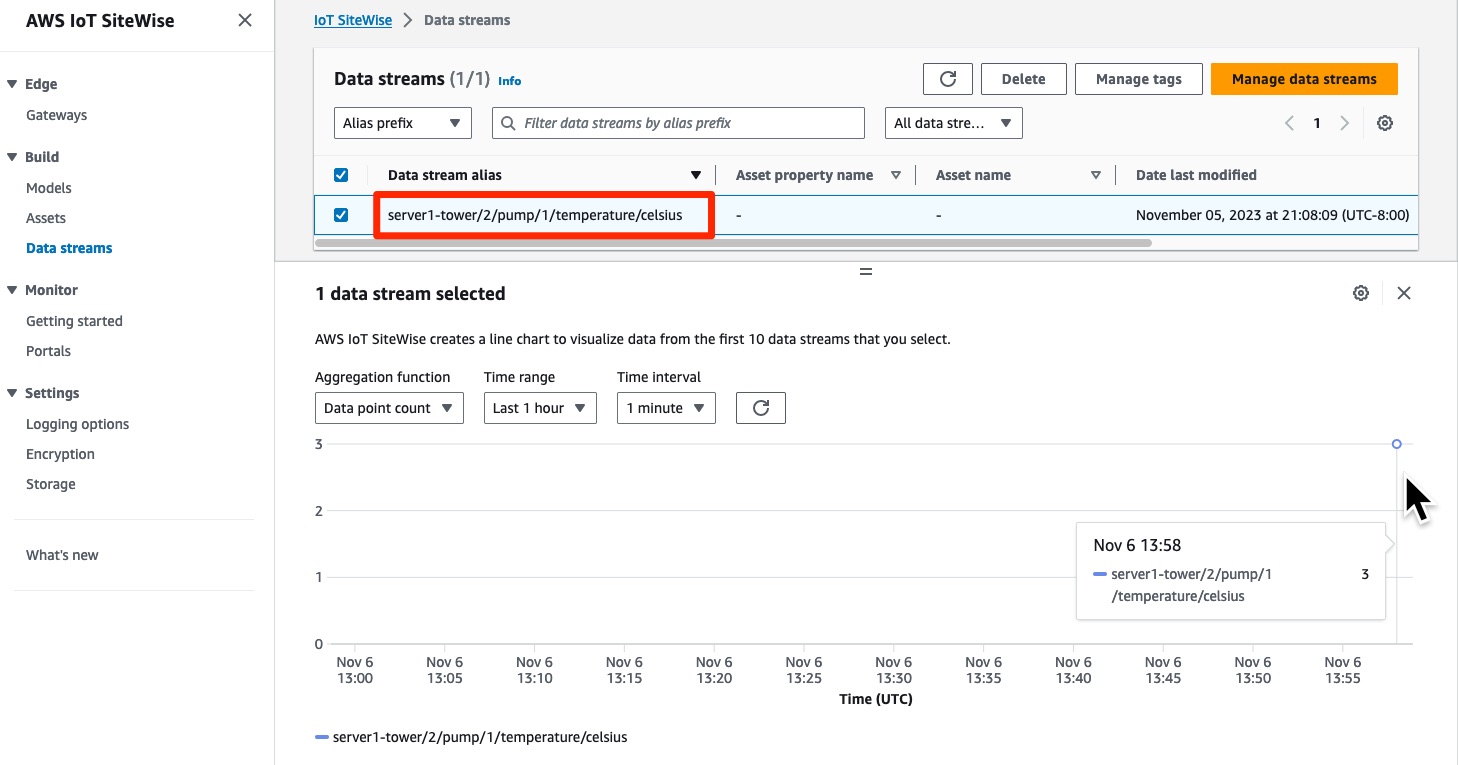This screenshot has width=1458, height=765.
Task: Sort by Data stream alias column
Action: 696,175
